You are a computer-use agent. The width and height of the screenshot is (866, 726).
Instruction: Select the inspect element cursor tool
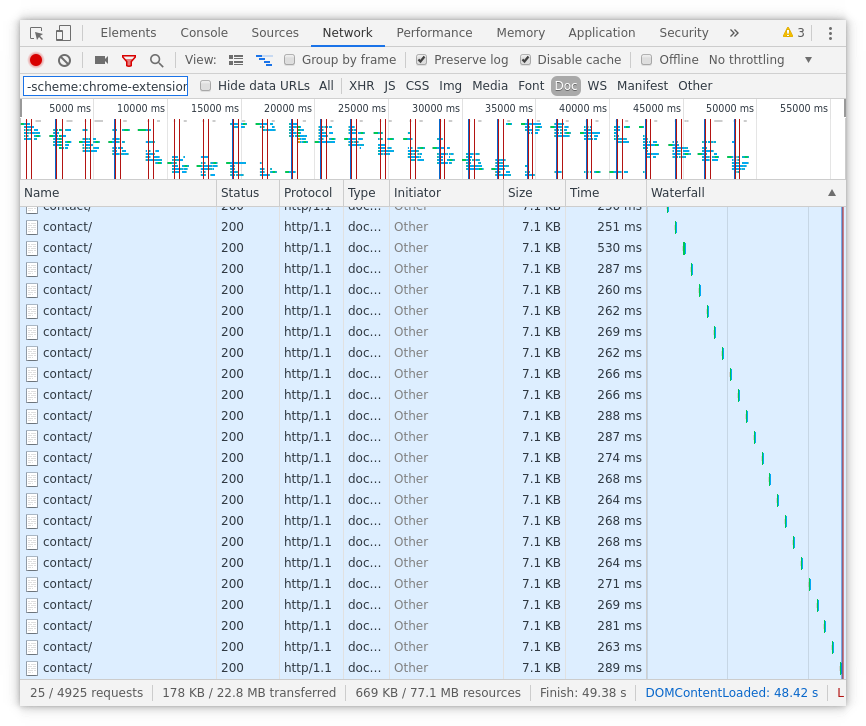tap(34, 32)
